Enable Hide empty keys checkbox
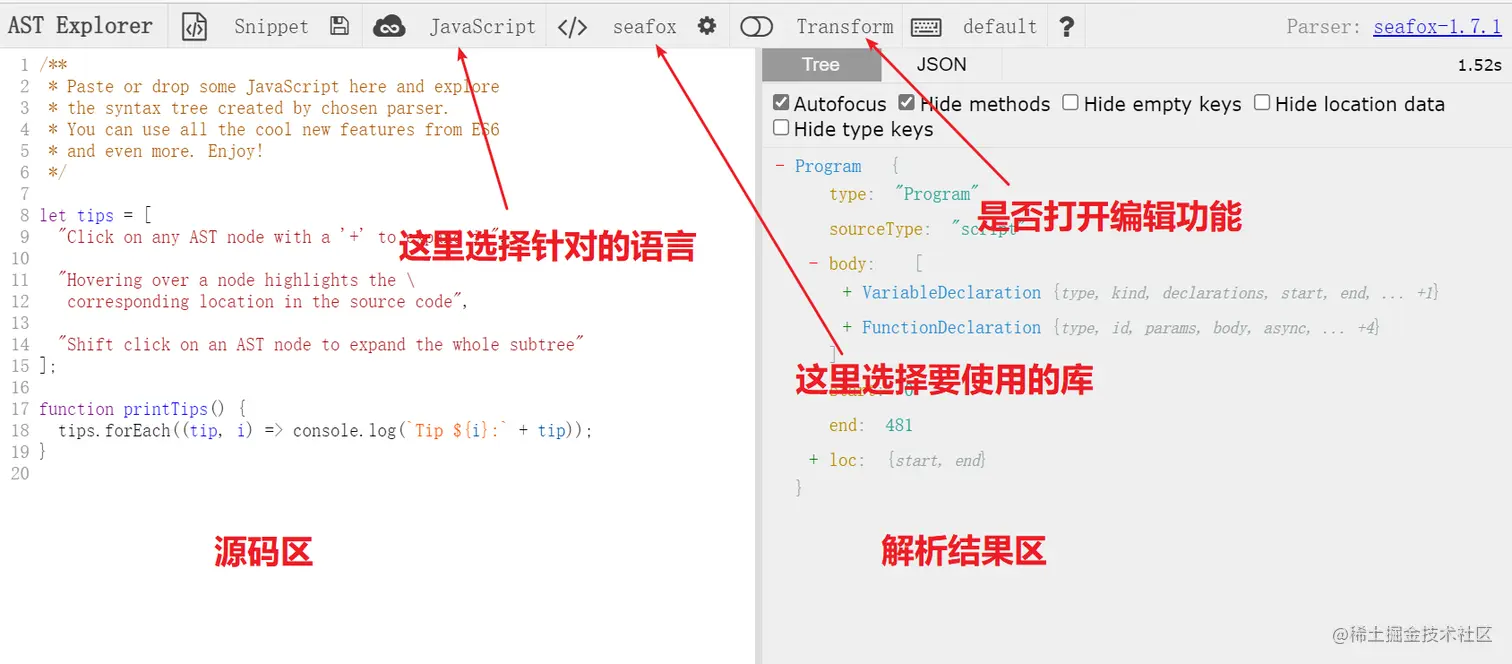The width and height of the screenshot is (1512, 664). coord(1071,103)
